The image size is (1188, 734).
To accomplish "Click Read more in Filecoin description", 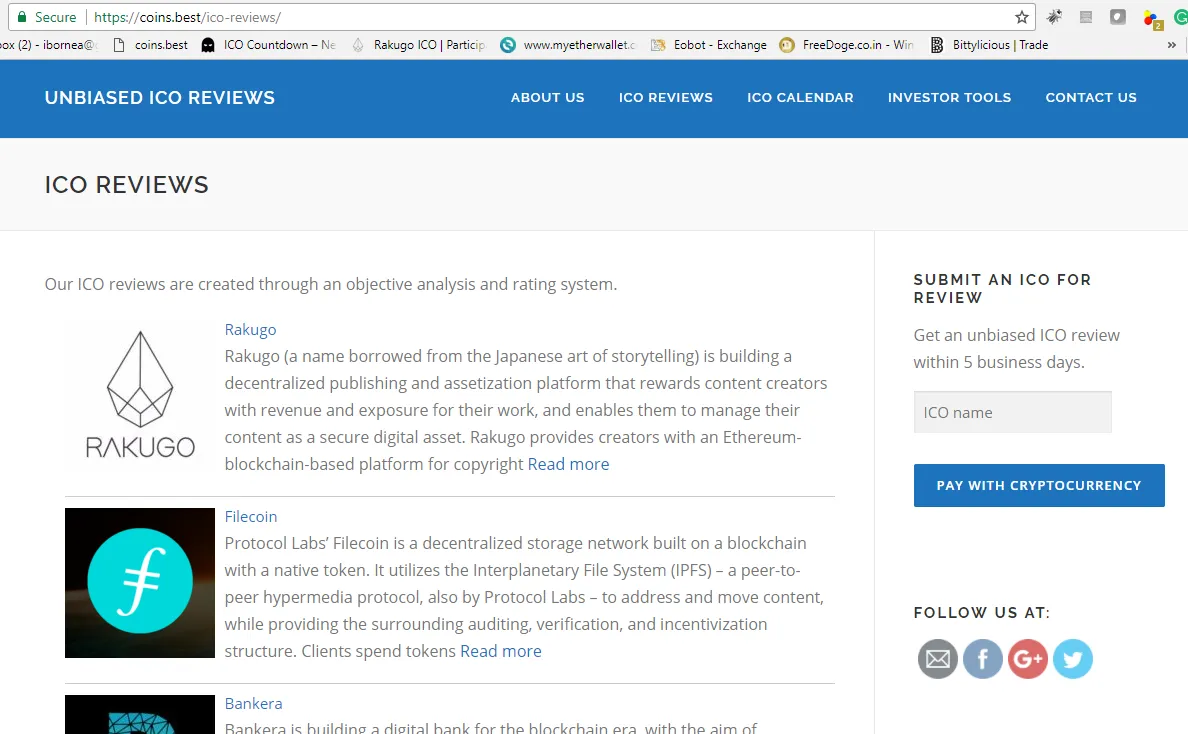I will point(501,651).
